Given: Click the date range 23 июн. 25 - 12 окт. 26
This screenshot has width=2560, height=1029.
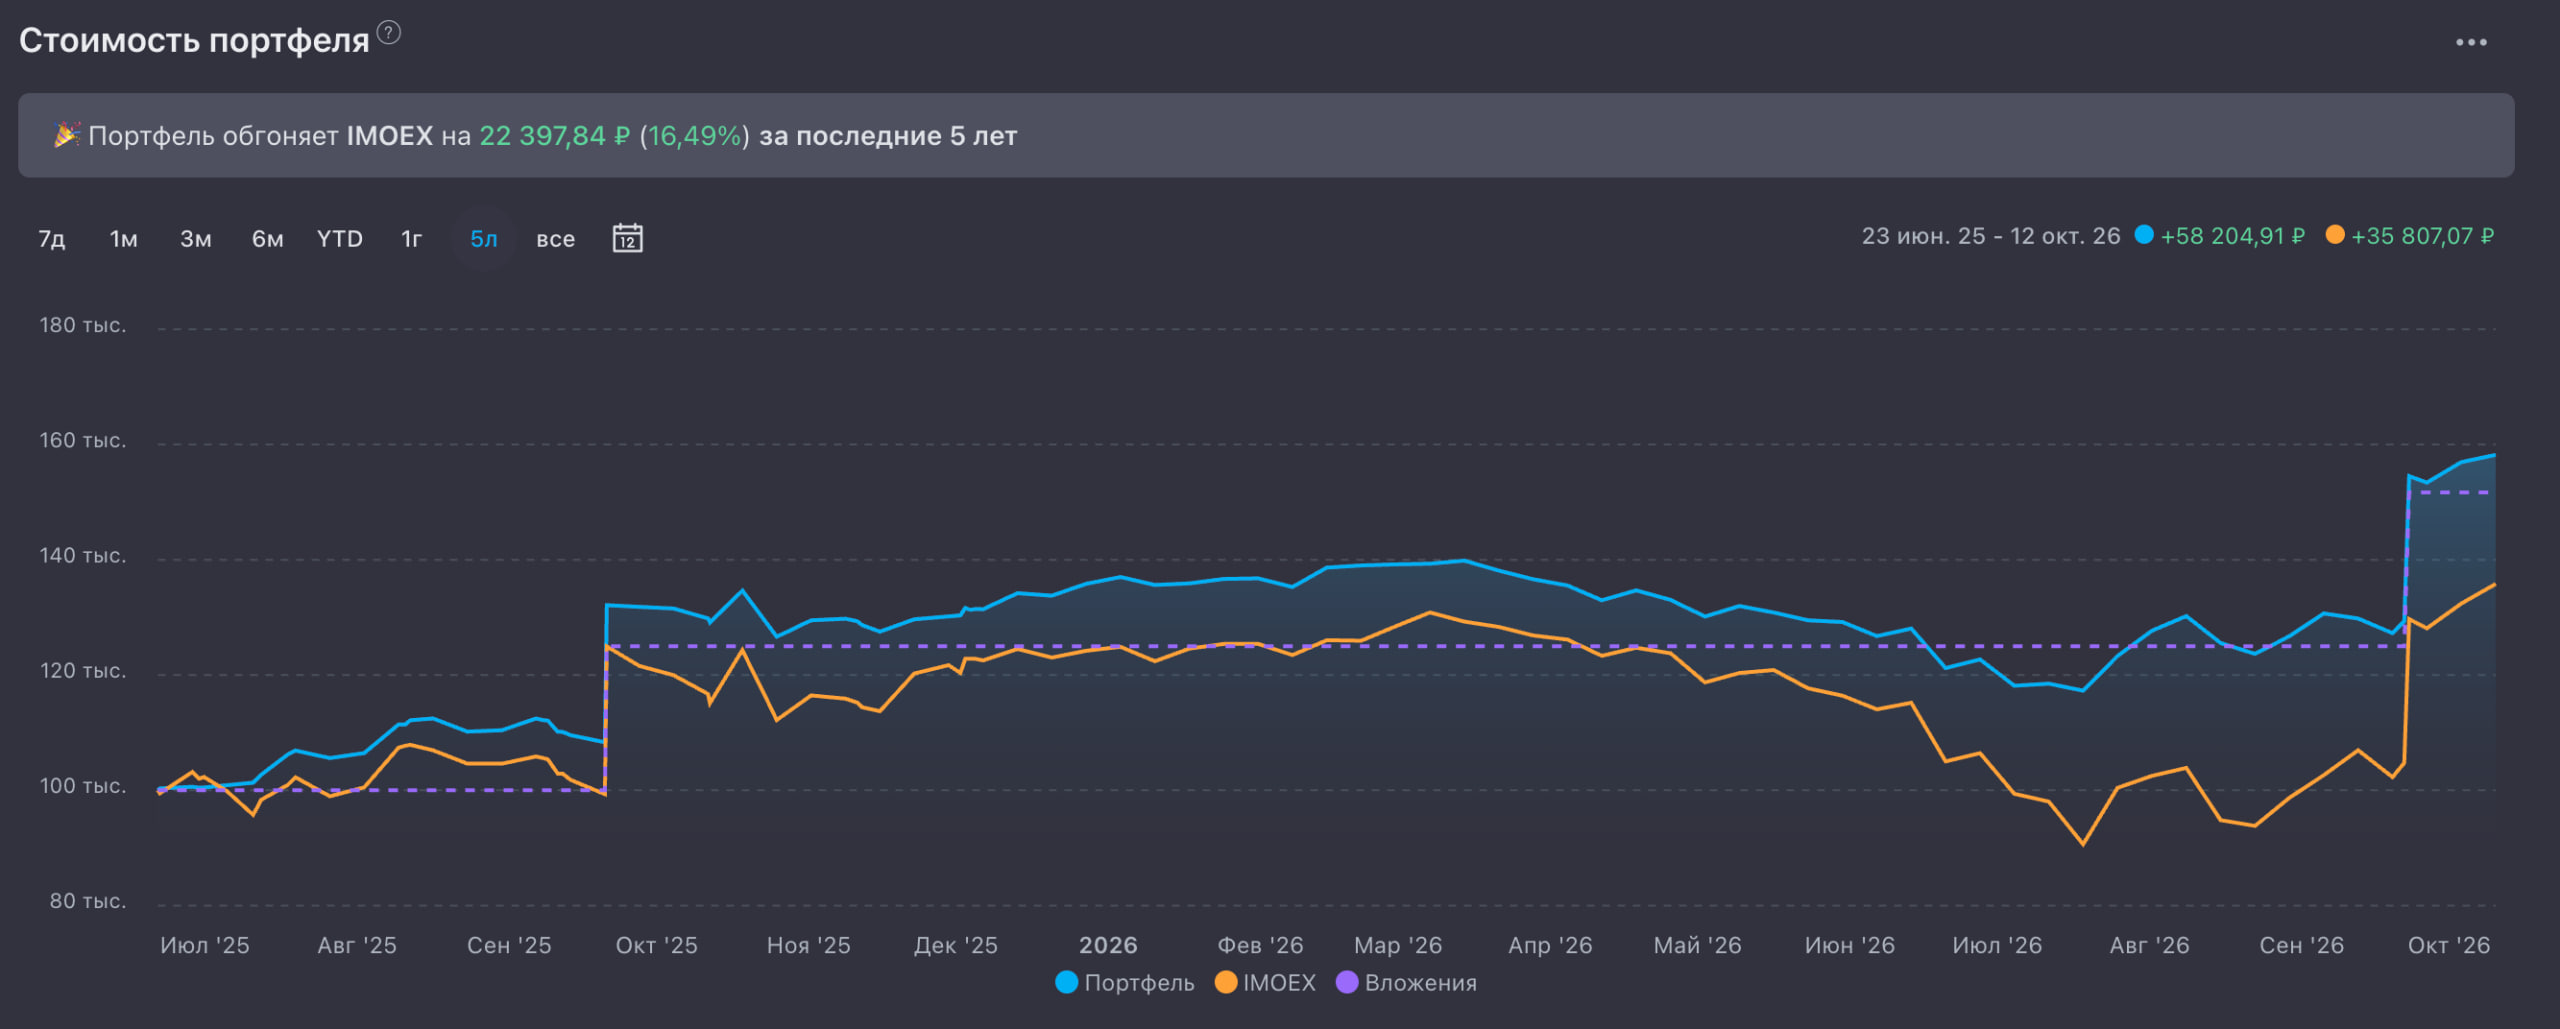Looking at the screenshot, I should click(1991, 236).
